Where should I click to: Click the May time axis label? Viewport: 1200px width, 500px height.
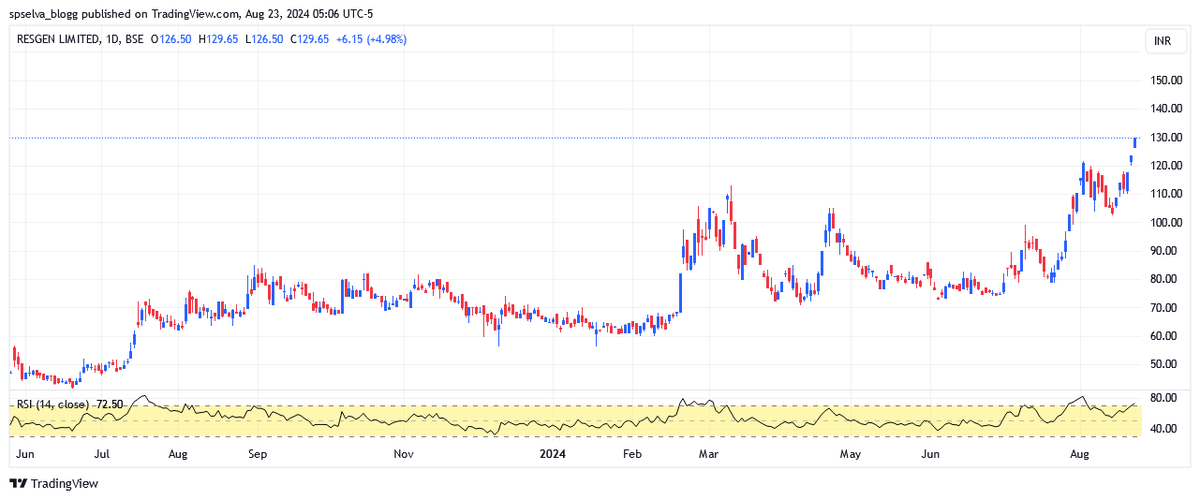849,455
